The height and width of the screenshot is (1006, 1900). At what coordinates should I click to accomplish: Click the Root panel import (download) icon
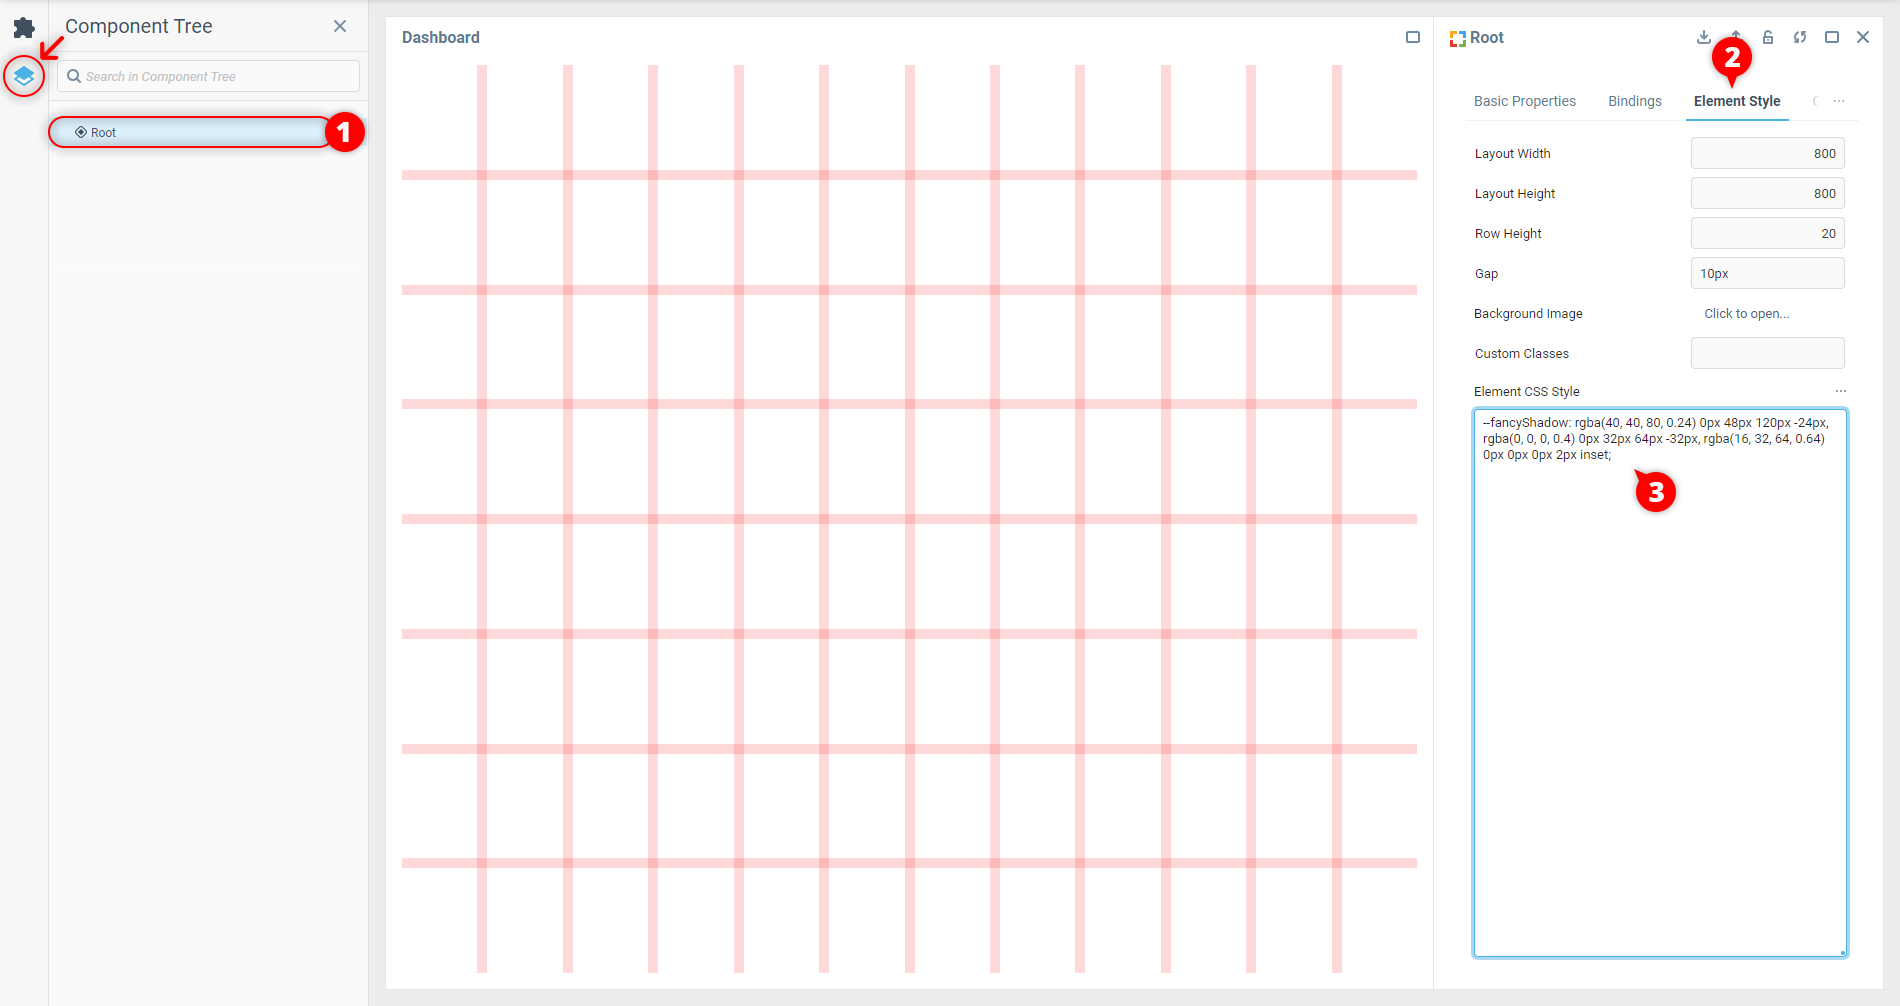(x=1704, y=37)
